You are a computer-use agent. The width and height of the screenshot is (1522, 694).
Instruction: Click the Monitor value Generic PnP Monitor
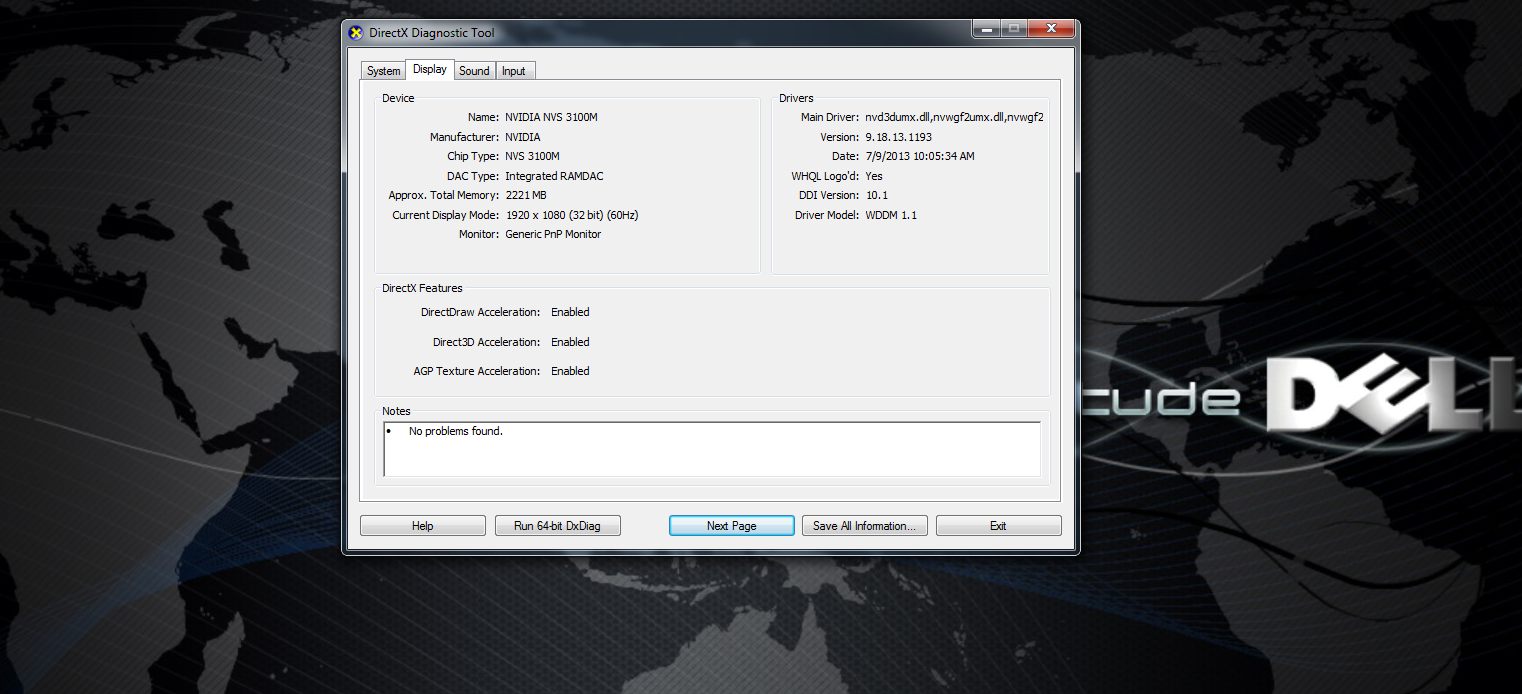click(x=553, y=235)
